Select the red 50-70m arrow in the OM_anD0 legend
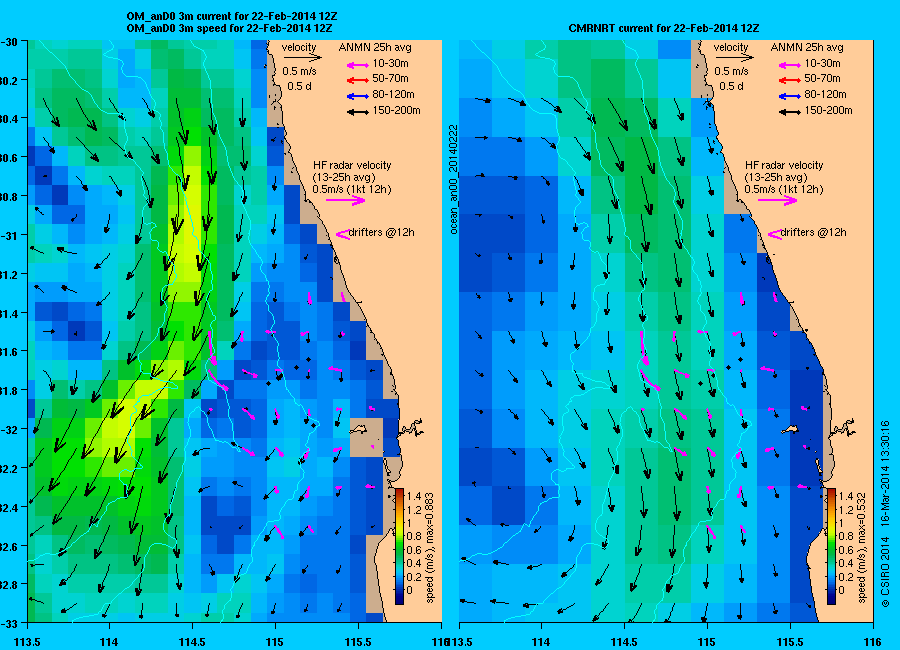The image size is (900, 650). pos(358,80)
